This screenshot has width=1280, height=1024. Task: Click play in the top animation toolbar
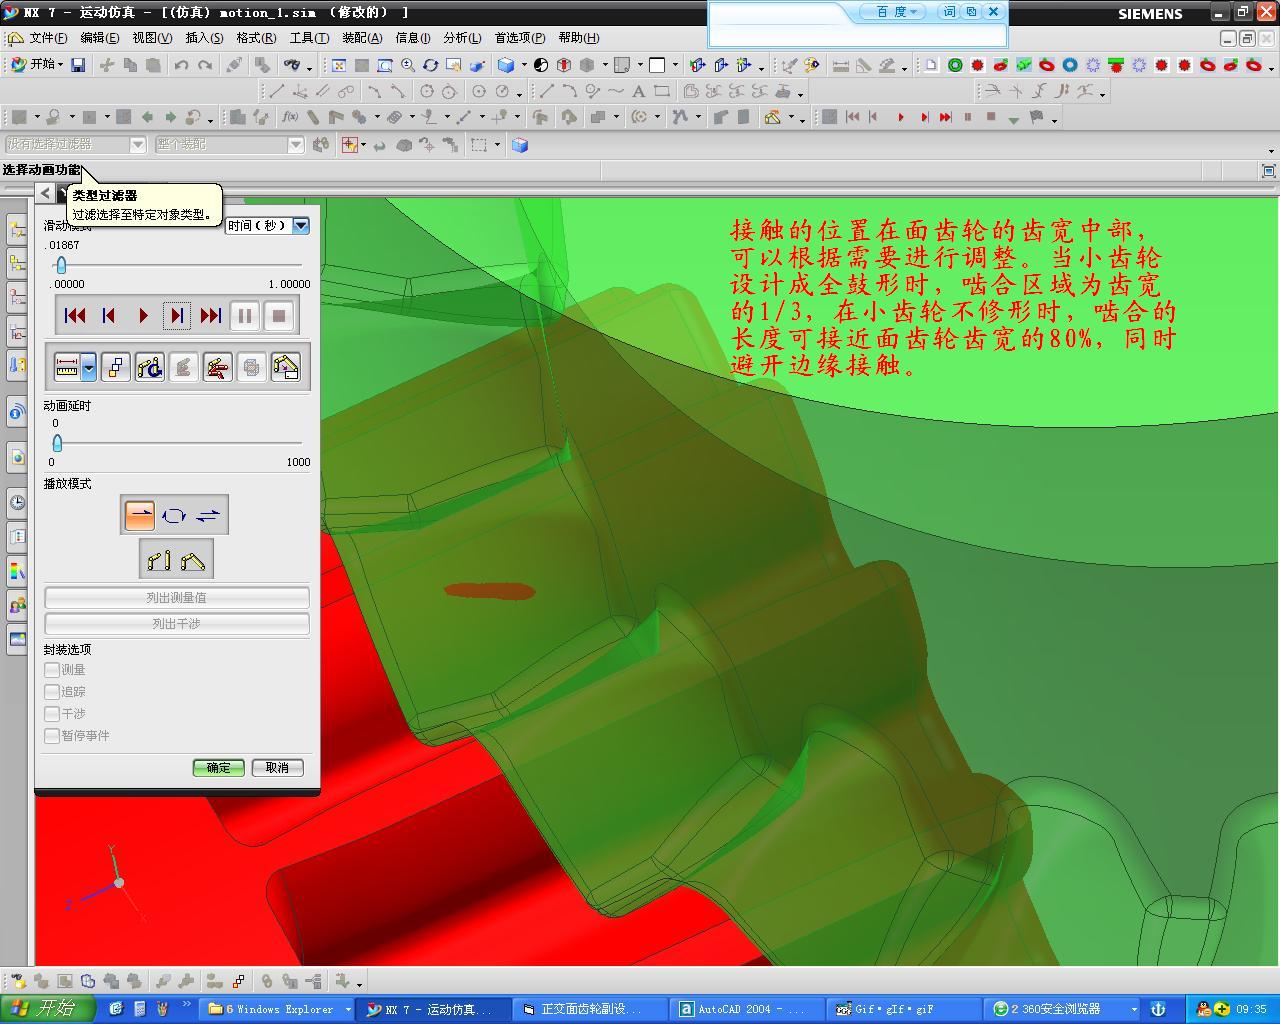click(901, 117)
